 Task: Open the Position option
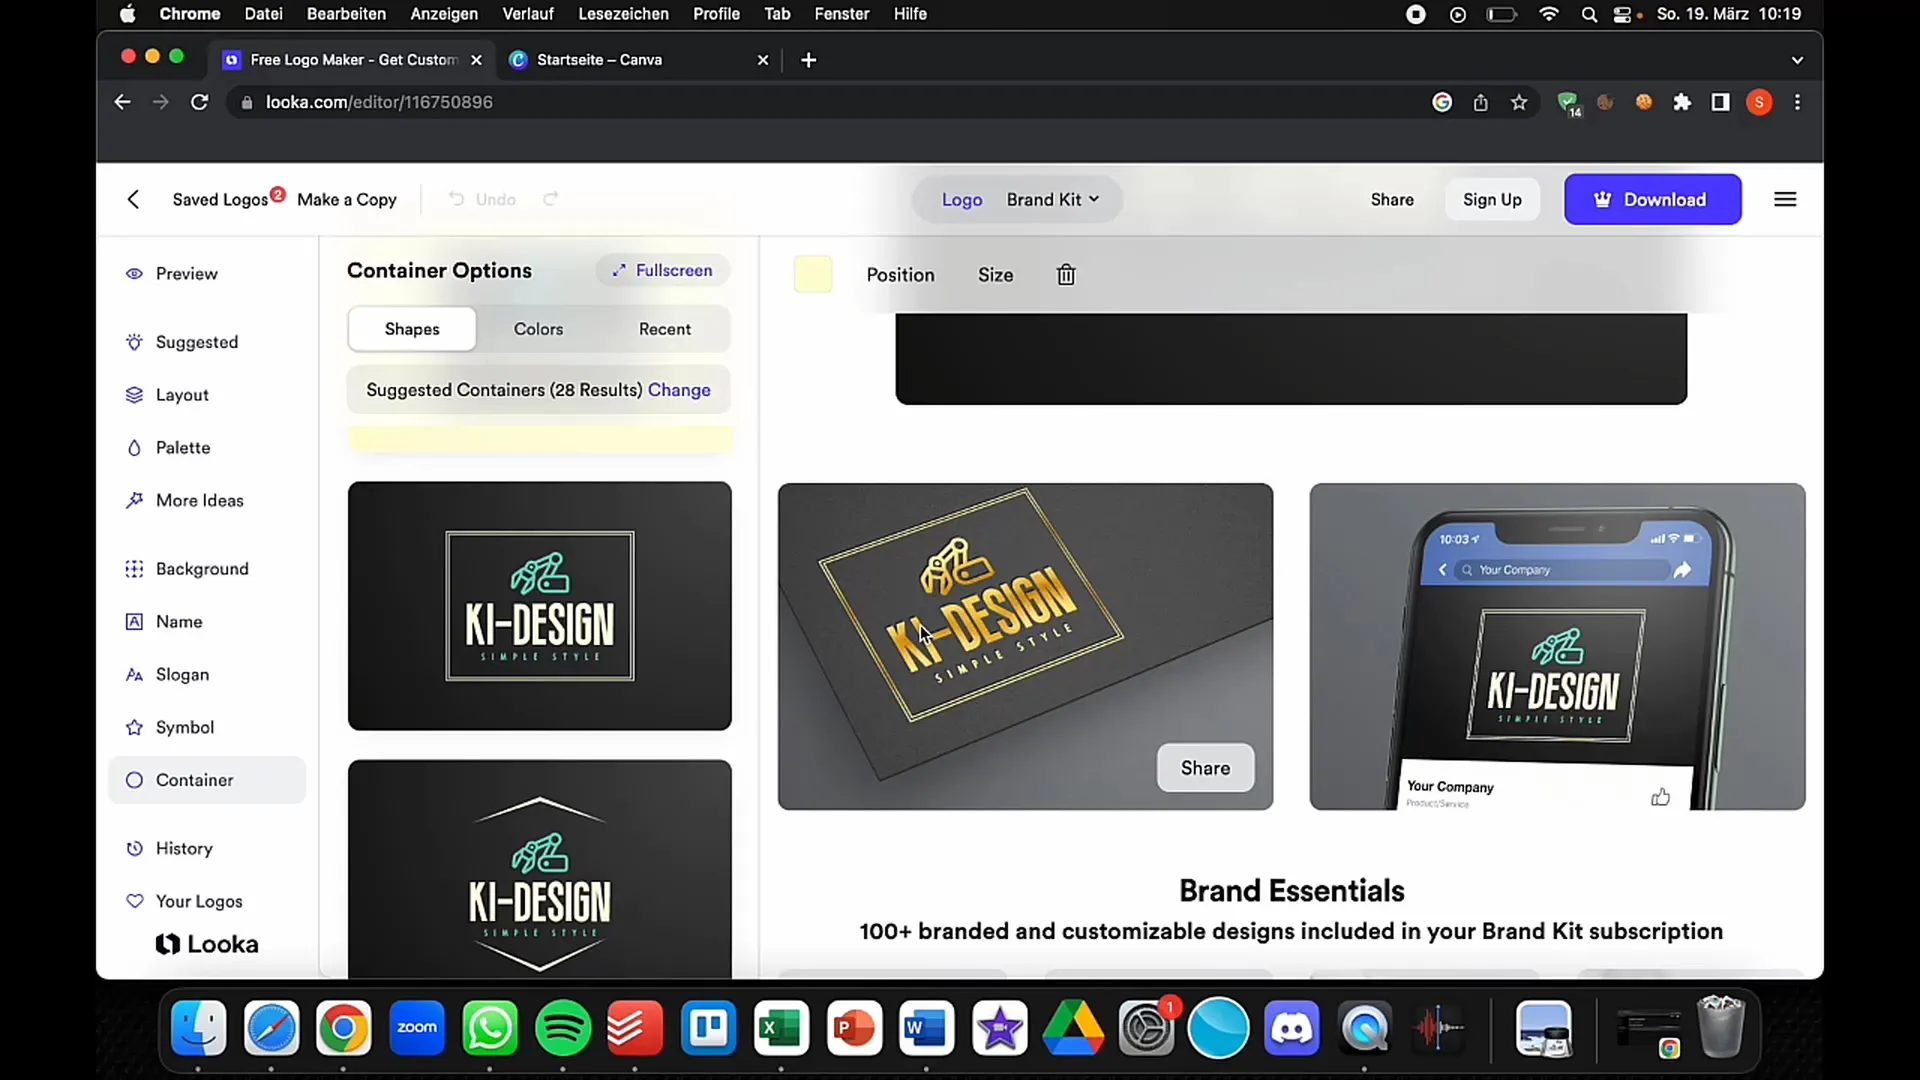(900, 275)
